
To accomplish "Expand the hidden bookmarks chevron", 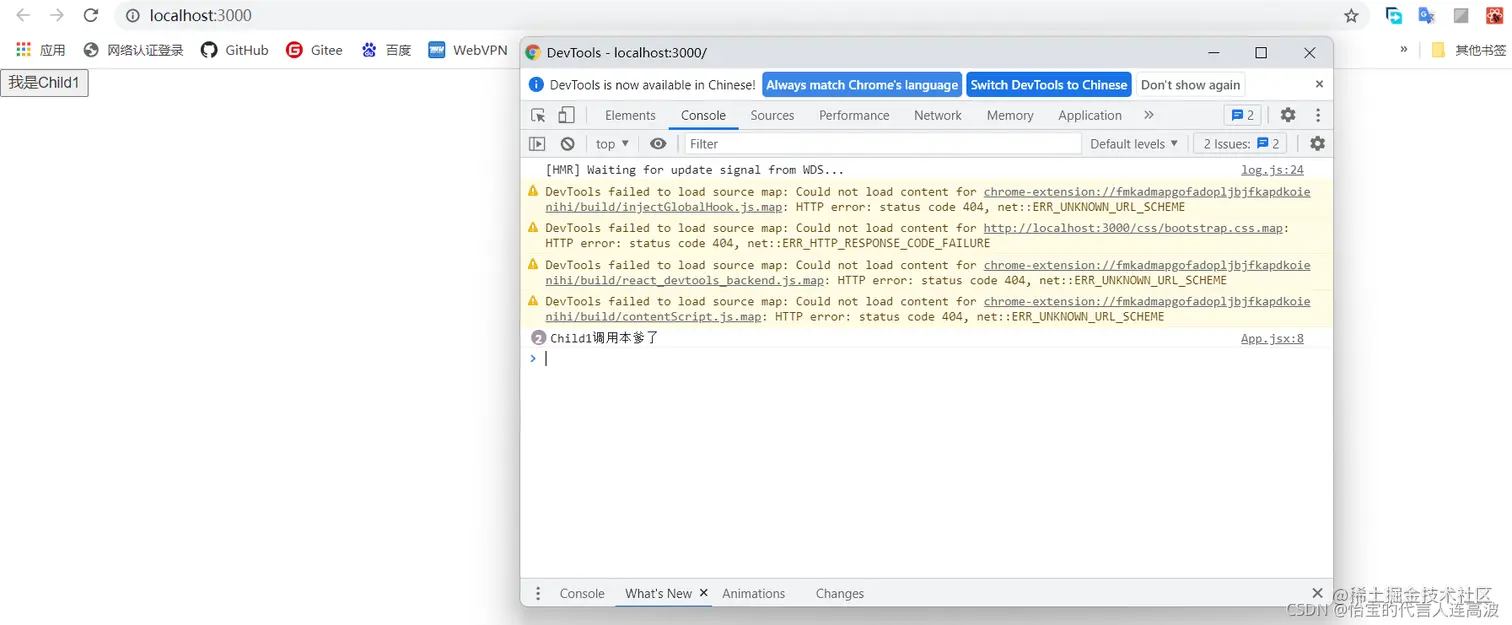I will 1403,49.
